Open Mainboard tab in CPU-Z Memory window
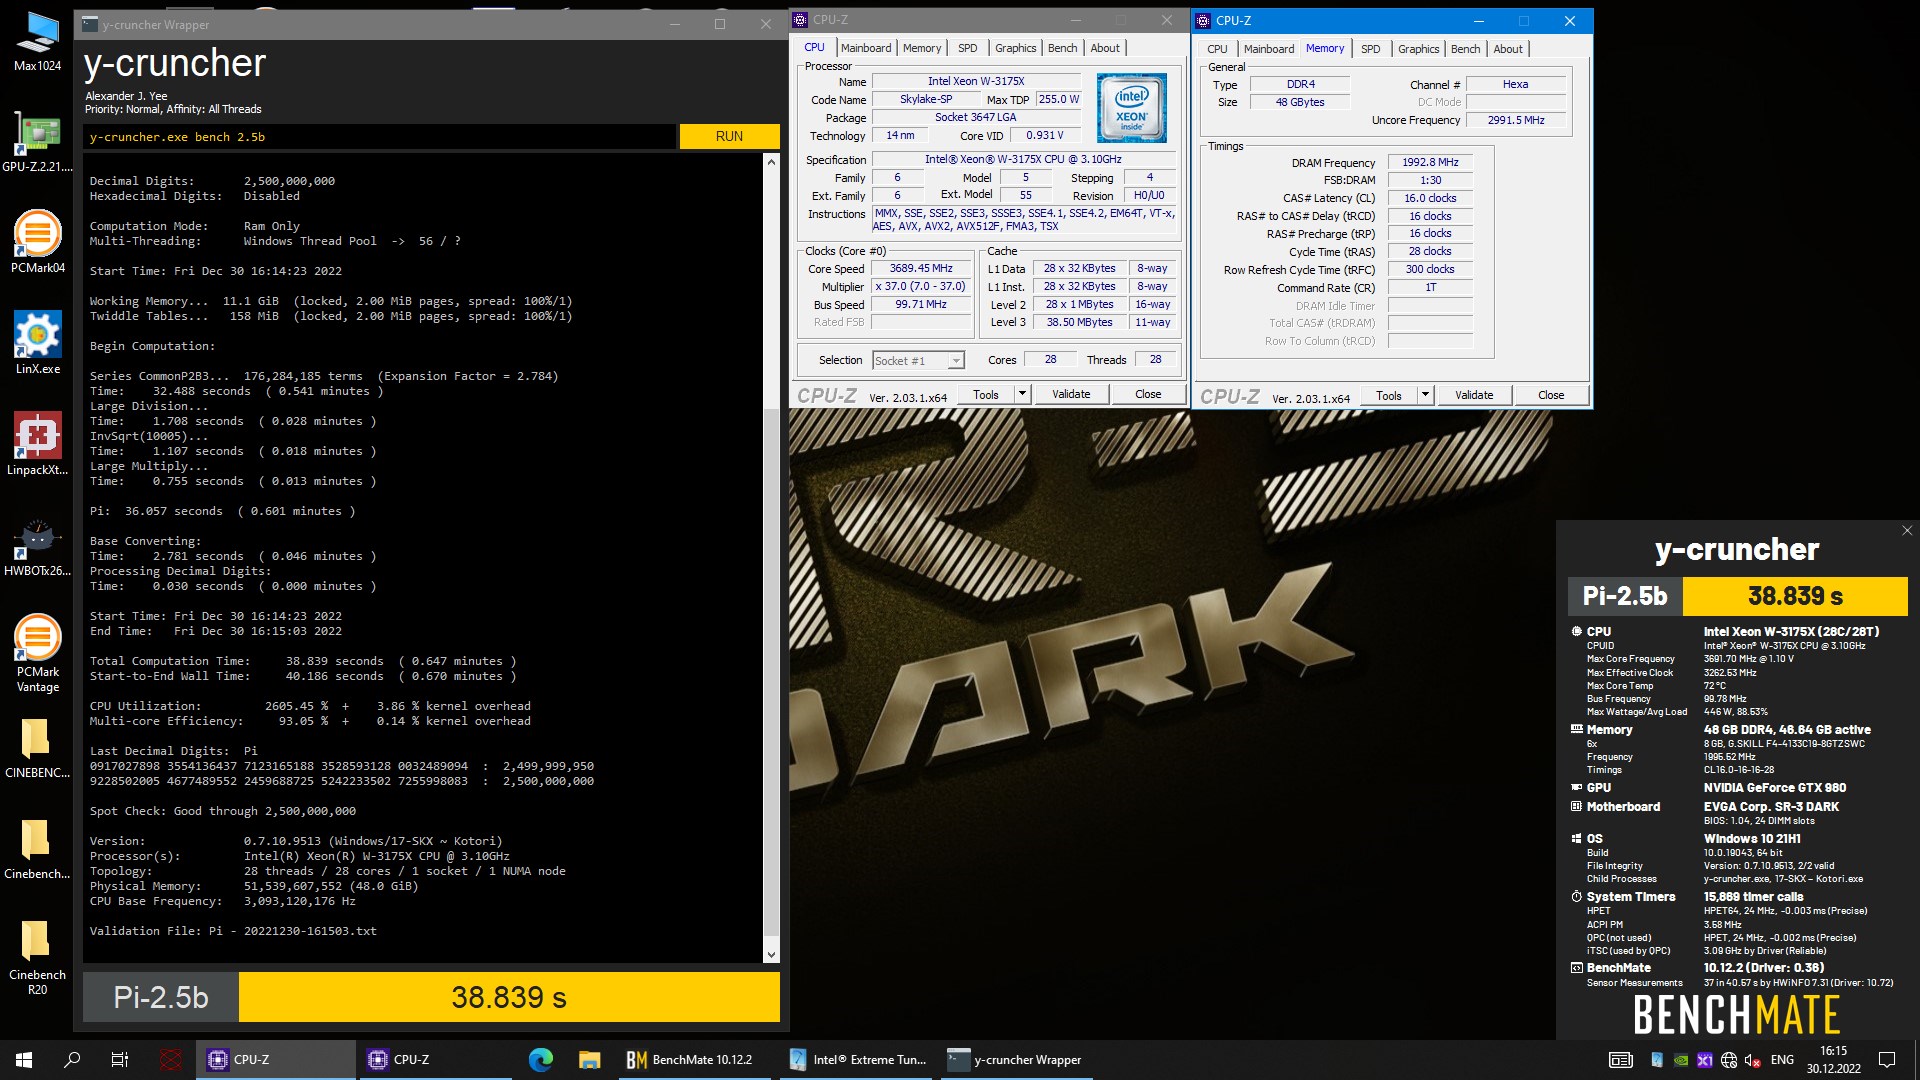 (x=1268, y=49)
